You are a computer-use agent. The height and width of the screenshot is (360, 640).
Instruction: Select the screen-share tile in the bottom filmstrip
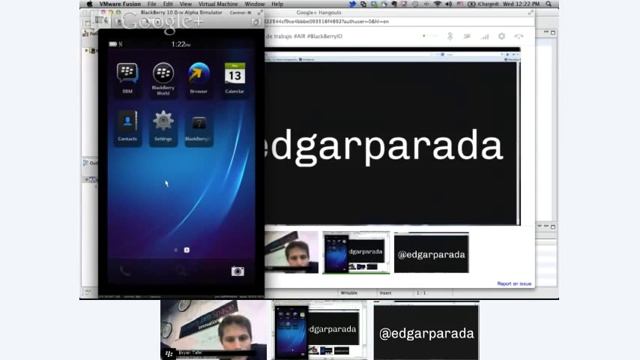click(320, 331)
